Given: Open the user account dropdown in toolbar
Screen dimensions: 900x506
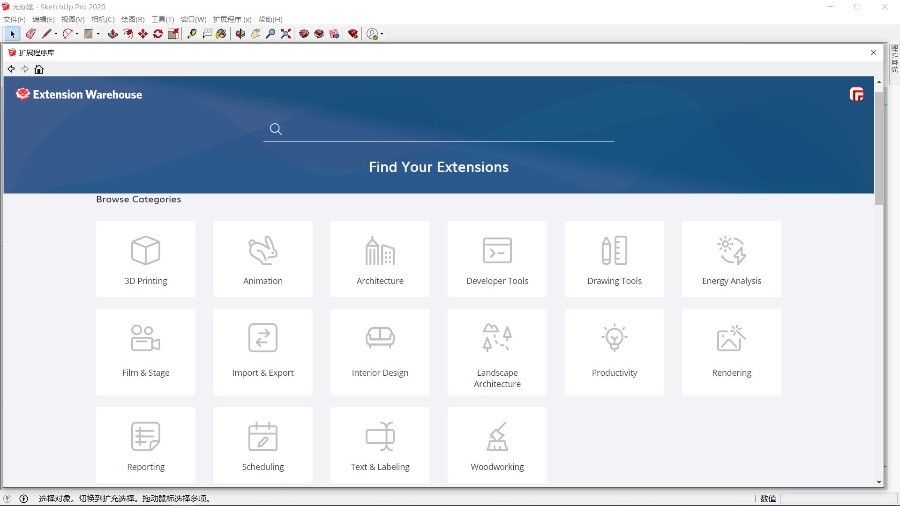Looking at the screenshot, I should (382, 35).
